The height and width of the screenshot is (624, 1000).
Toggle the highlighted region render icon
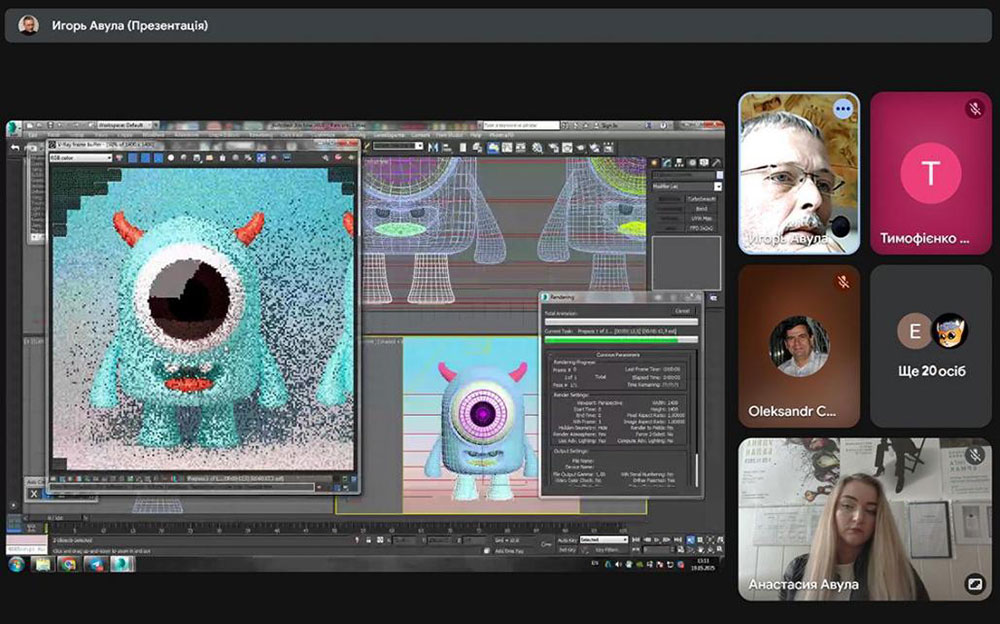261,158
